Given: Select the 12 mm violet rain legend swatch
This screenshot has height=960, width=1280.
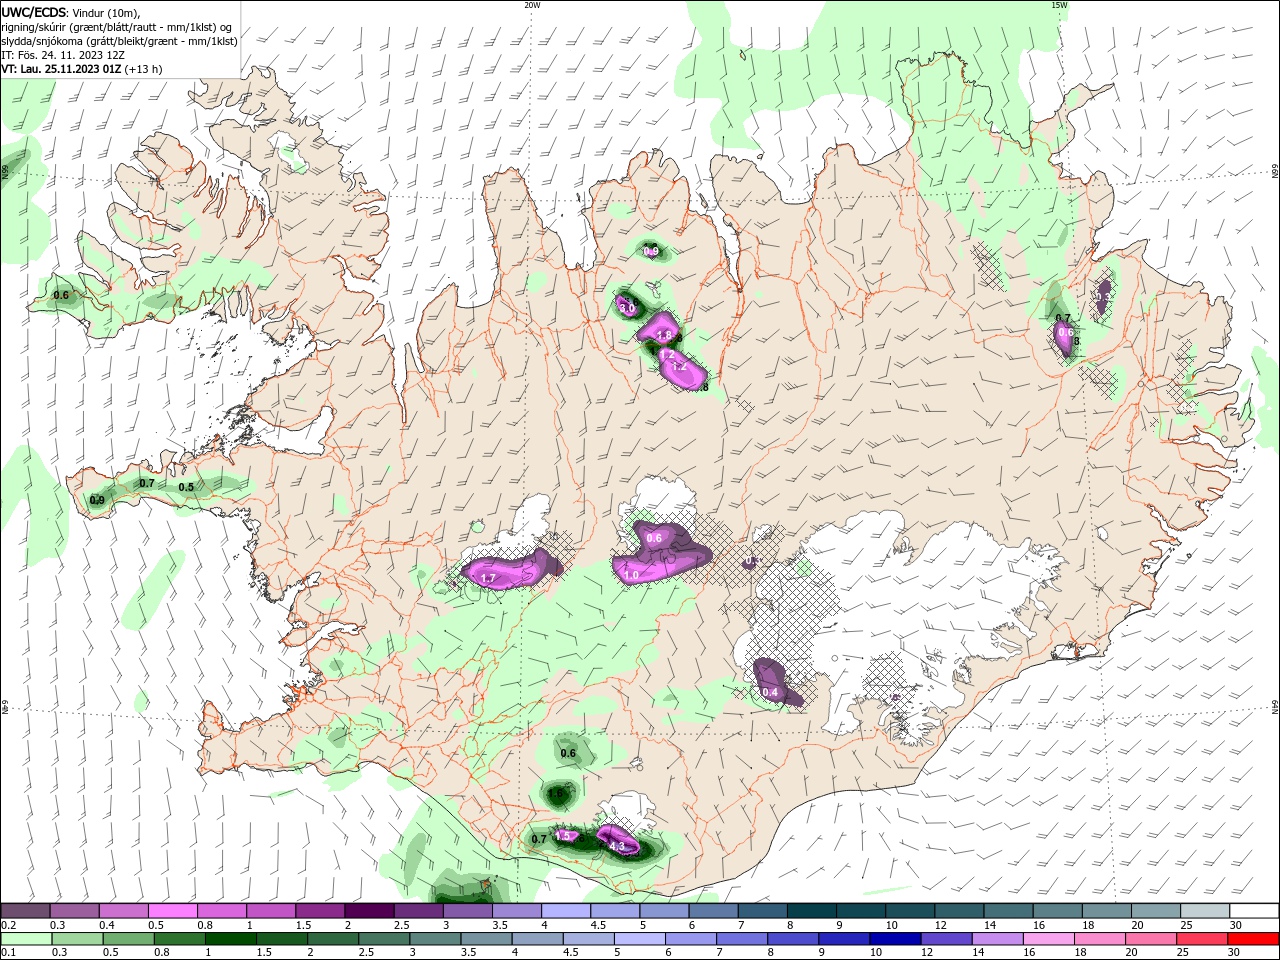Looking at the screenshot, I should click(x=945, y=940).
